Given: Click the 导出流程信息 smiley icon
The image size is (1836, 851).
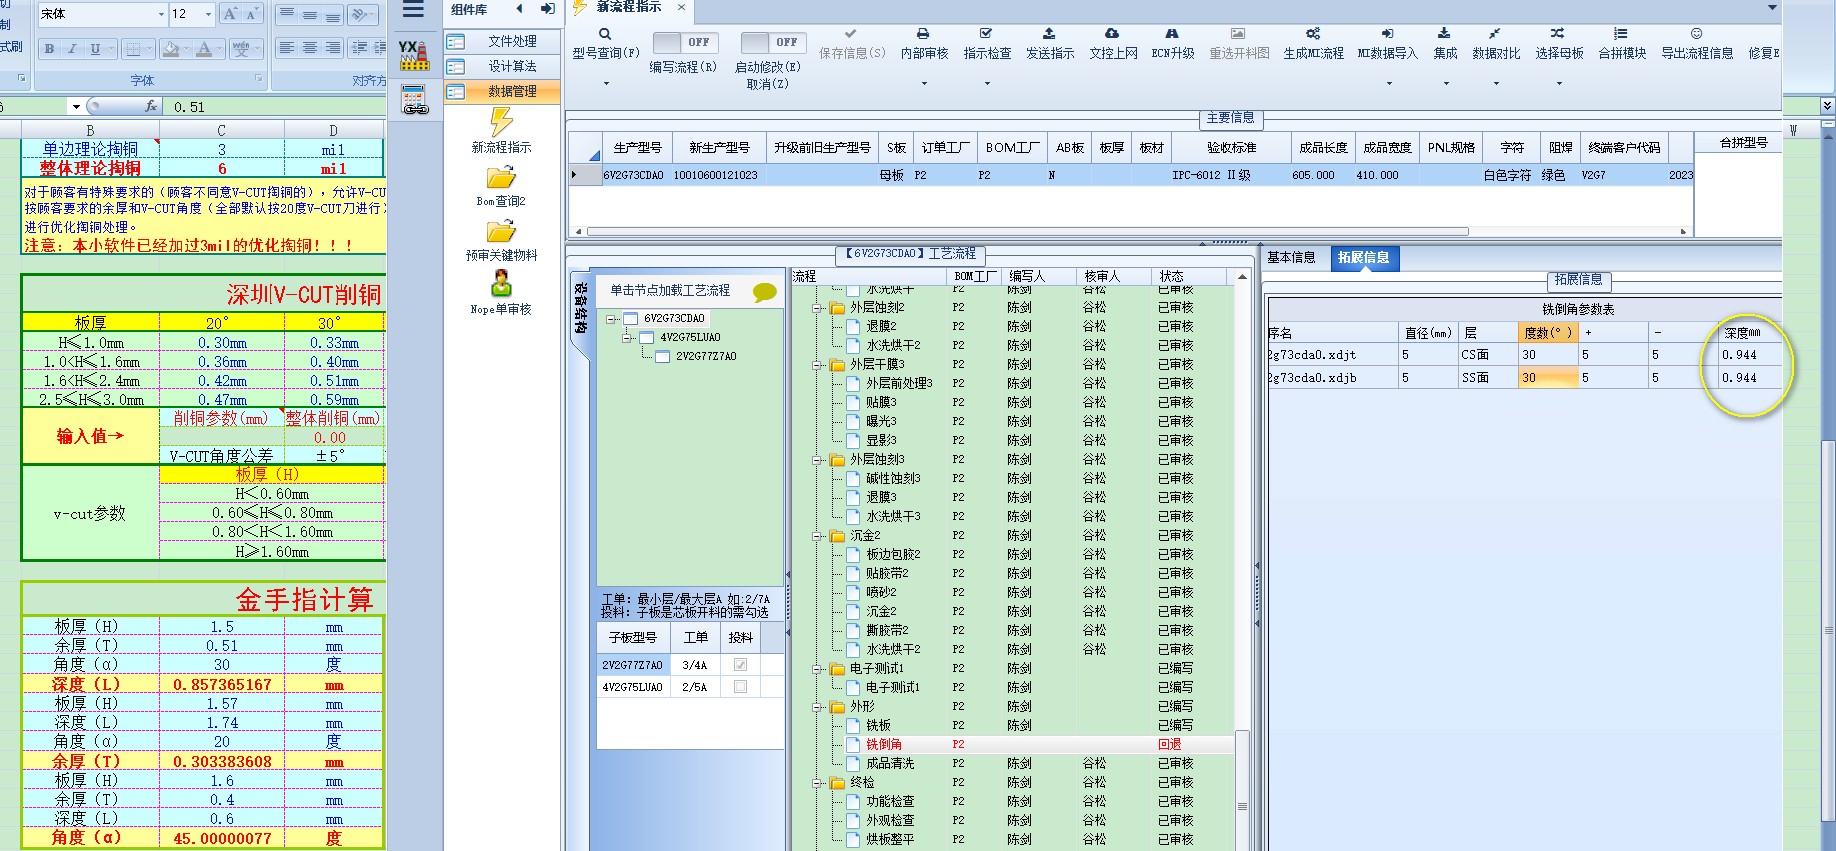Looking at the screenshot, I should tap(1696, 34).
